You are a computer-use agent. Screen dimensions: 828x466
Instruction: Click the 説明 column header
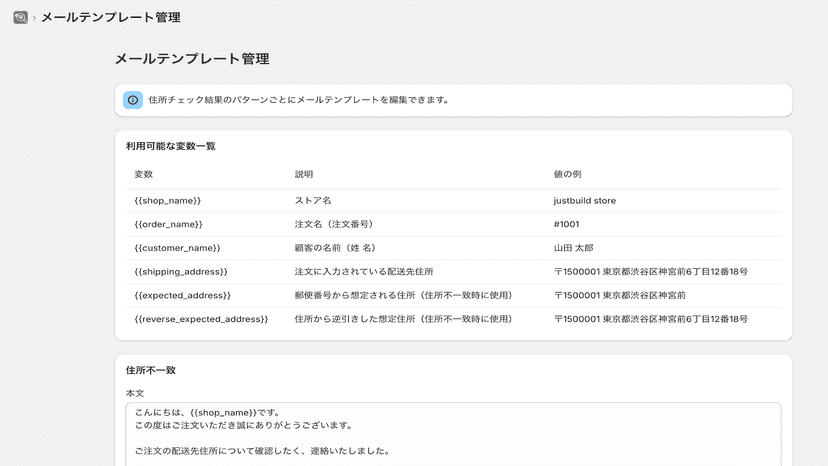[x=304, y=174]
